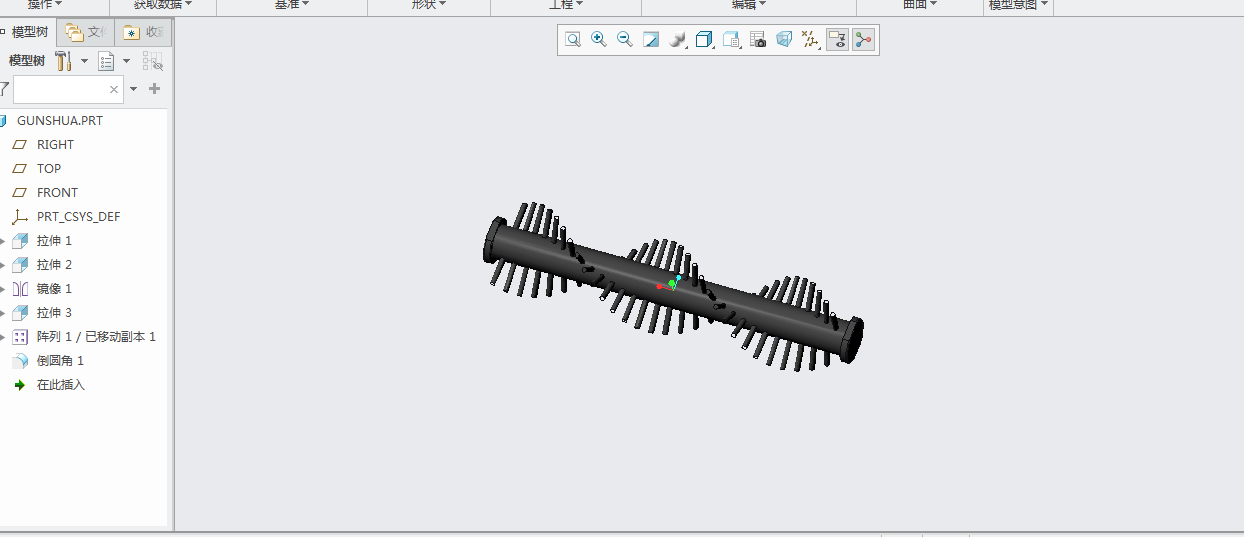Switch to the 模型树 tab

point(28,32)
